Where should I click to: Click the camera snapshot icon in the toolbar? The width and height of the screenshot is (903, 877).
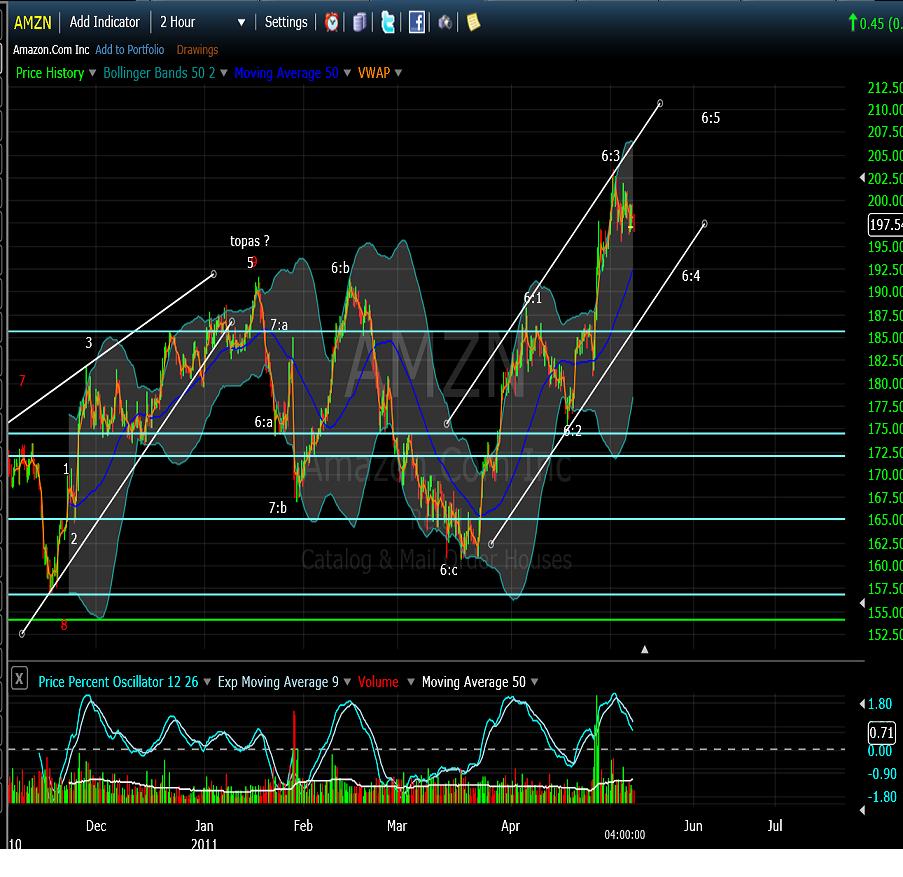point(445,22)
